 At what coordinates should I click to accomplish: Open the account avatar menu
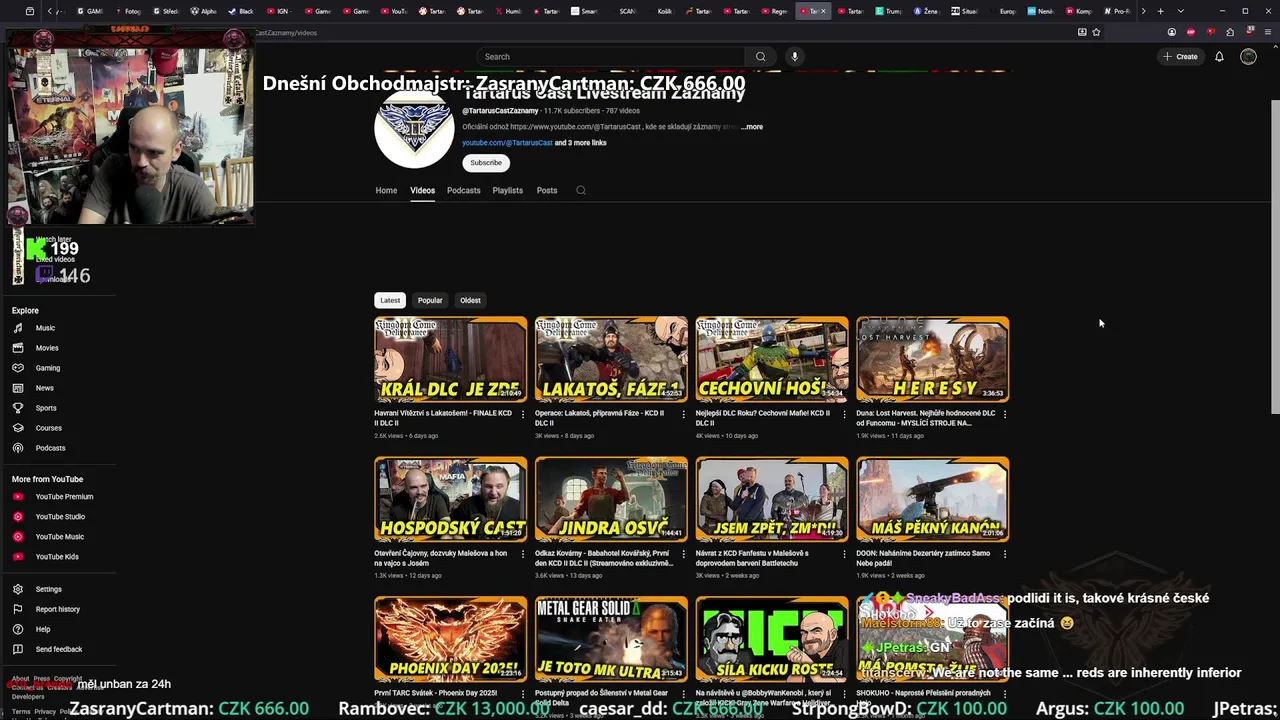1248,57
